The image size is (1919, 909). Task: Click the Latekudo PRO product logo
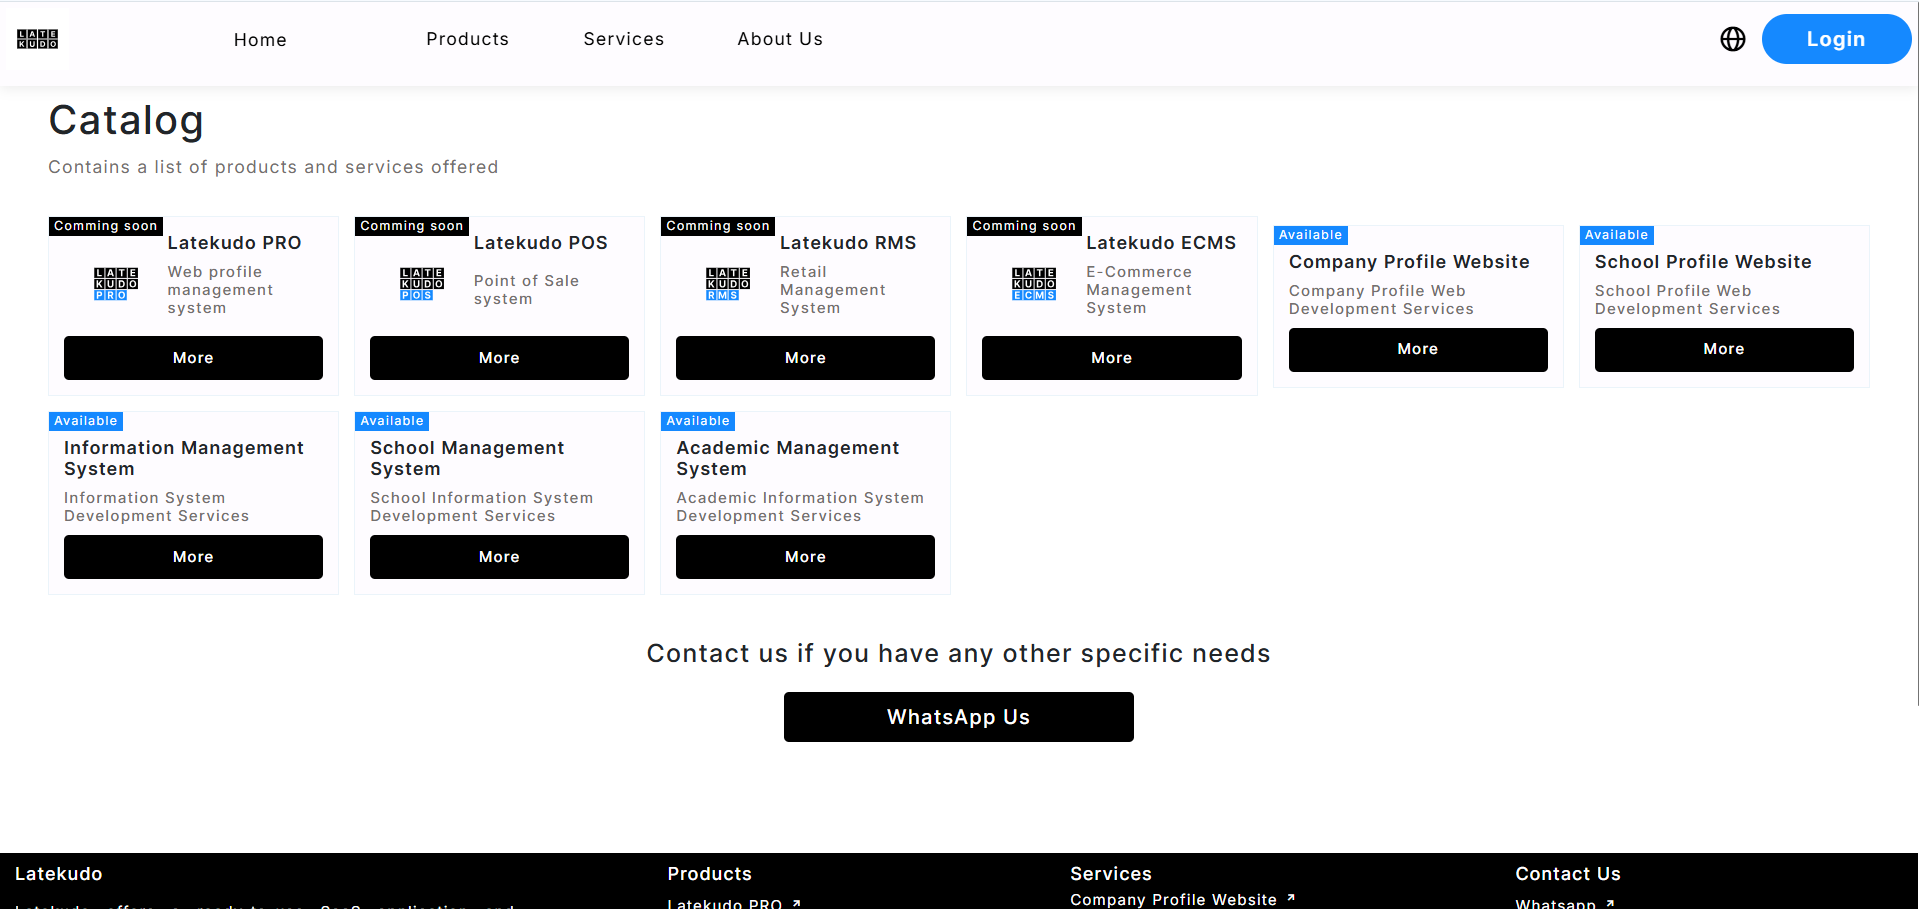point(116,284)
